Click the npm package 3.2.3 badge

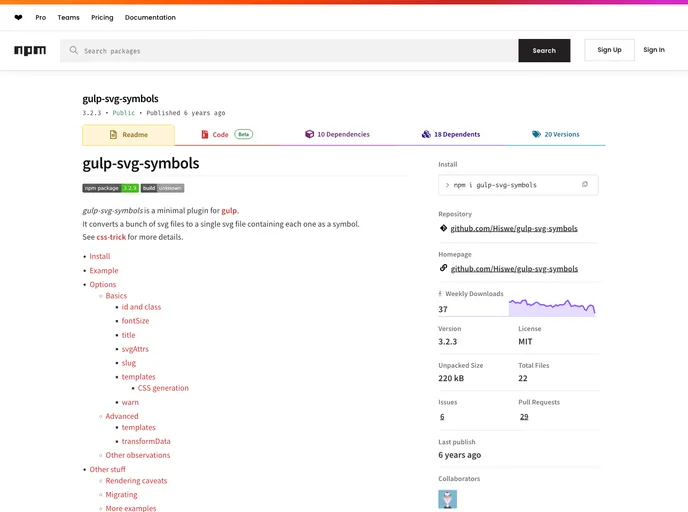(x=111, y=188)
